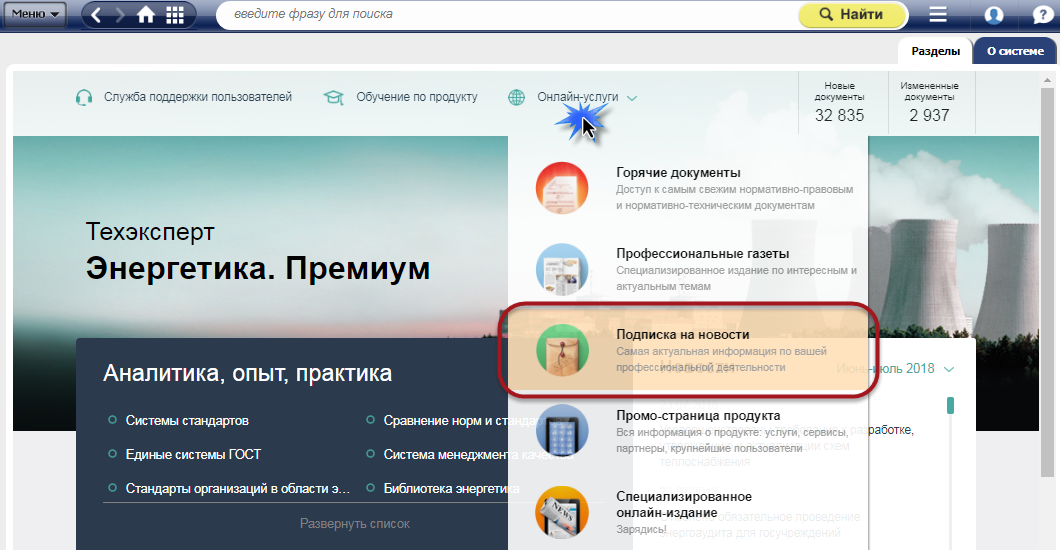Open the Меню dropdown button
The height and width of the screenshot is (550, 1060).
[x=37, y=15]
